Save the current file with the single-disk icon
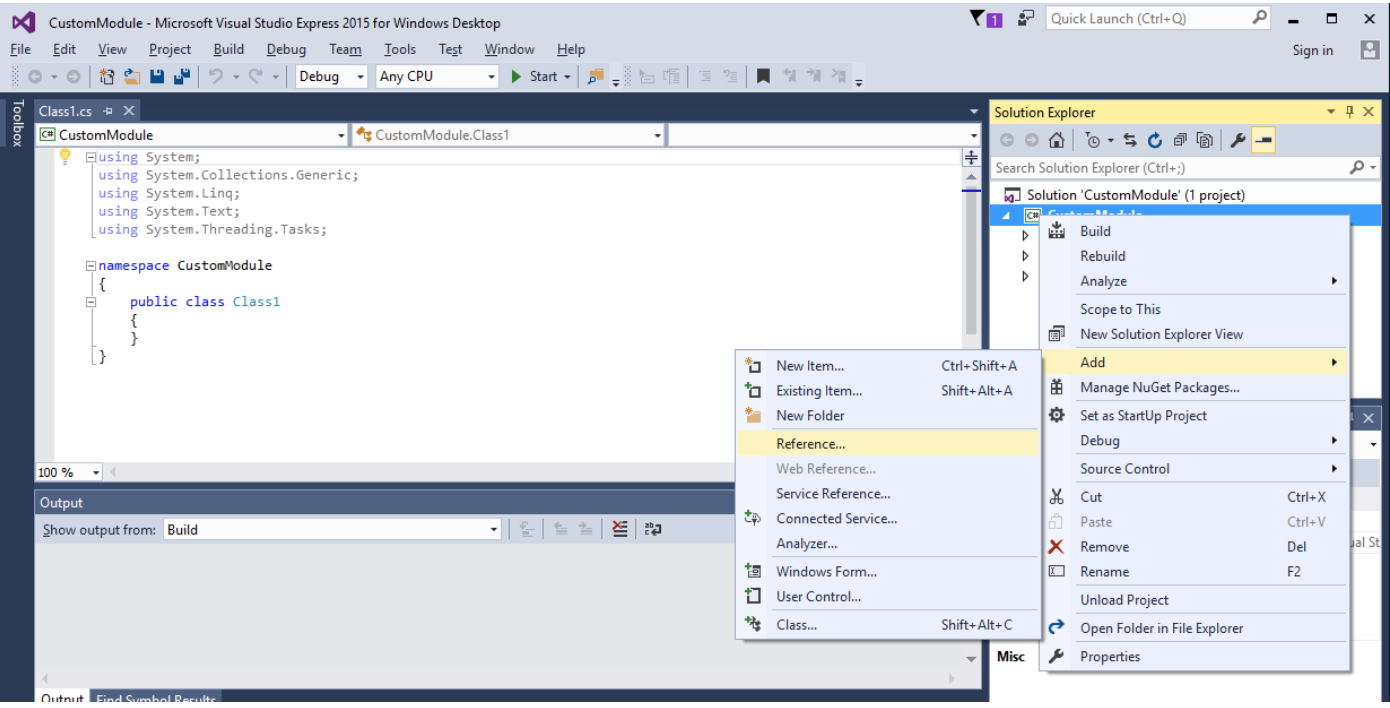 pos(157,76)
